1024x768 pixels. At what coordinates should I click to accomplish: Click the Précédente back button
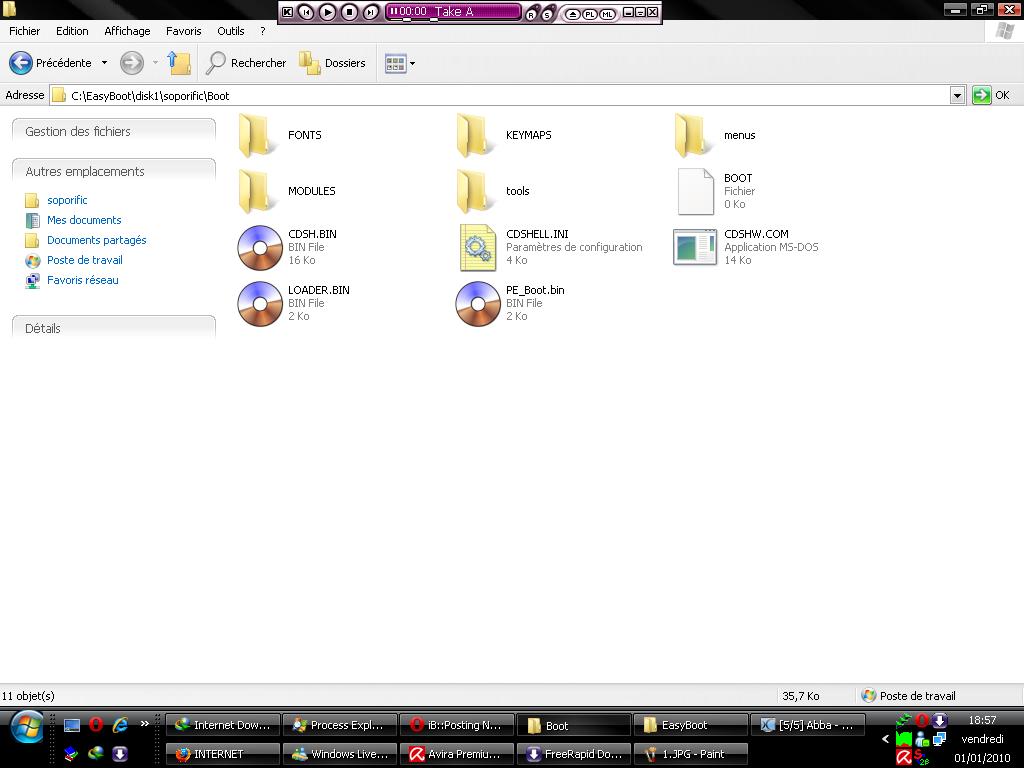pyautogui.click(x=50, y=63)
